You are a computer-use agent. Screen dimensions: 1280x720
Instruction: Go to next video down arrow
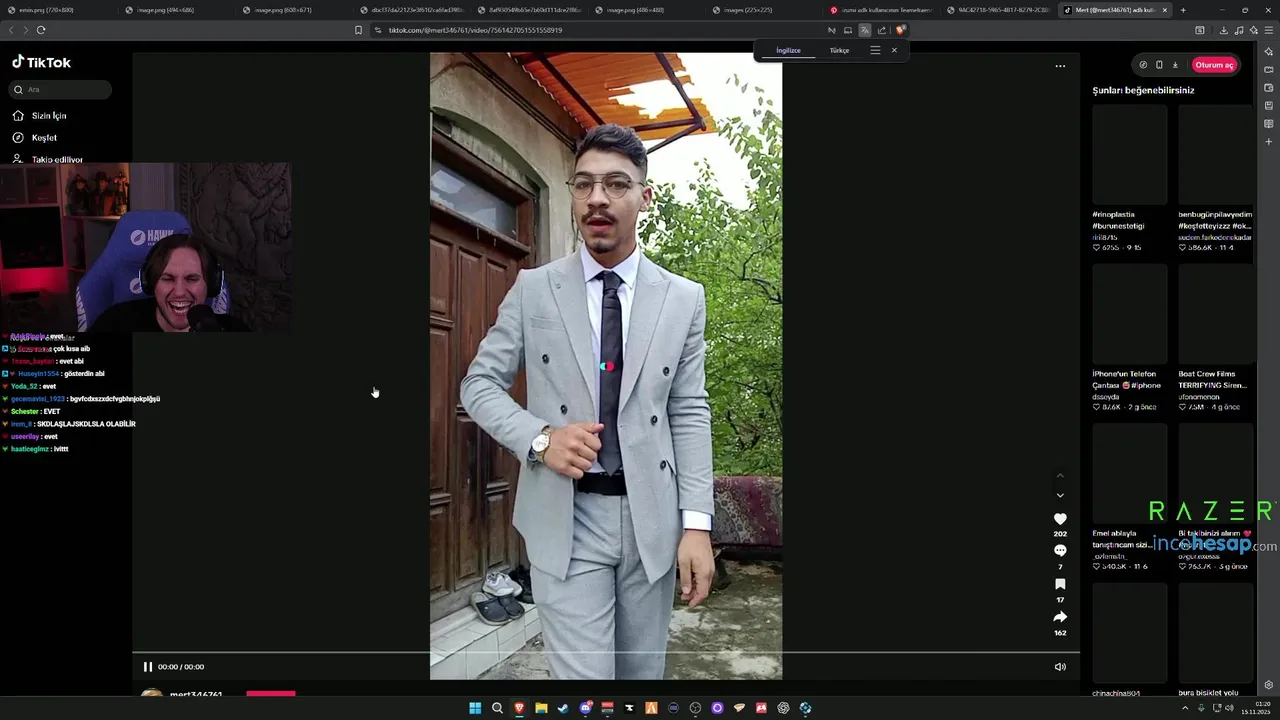[1060, 495]
